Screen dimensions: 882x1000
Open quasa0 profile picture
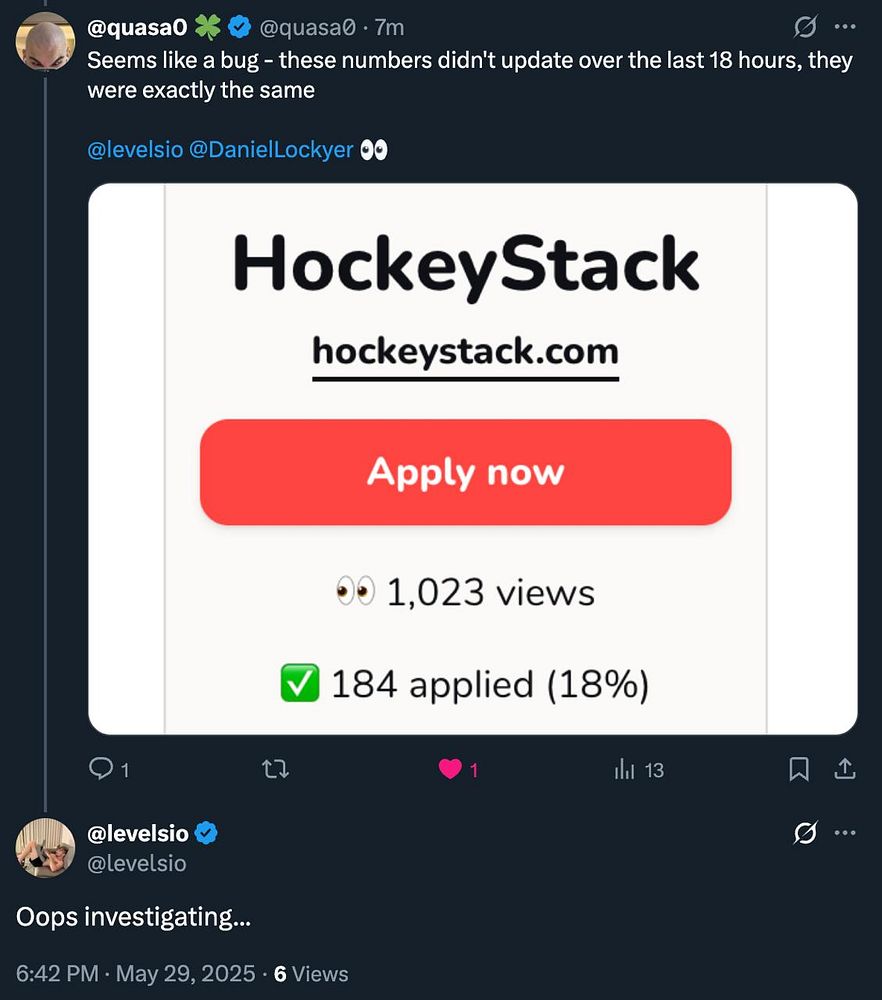45,42
